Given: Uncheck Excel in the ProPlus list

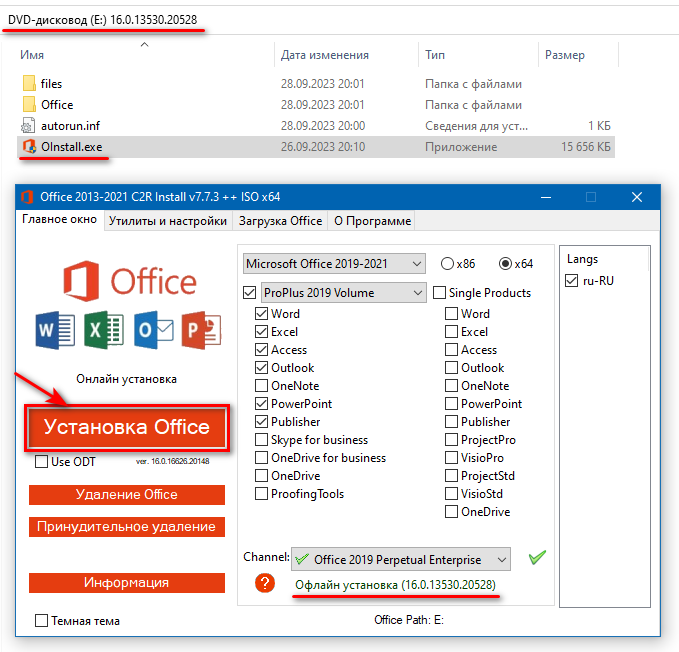Looking at the screenshot, I should coord(262,332).
